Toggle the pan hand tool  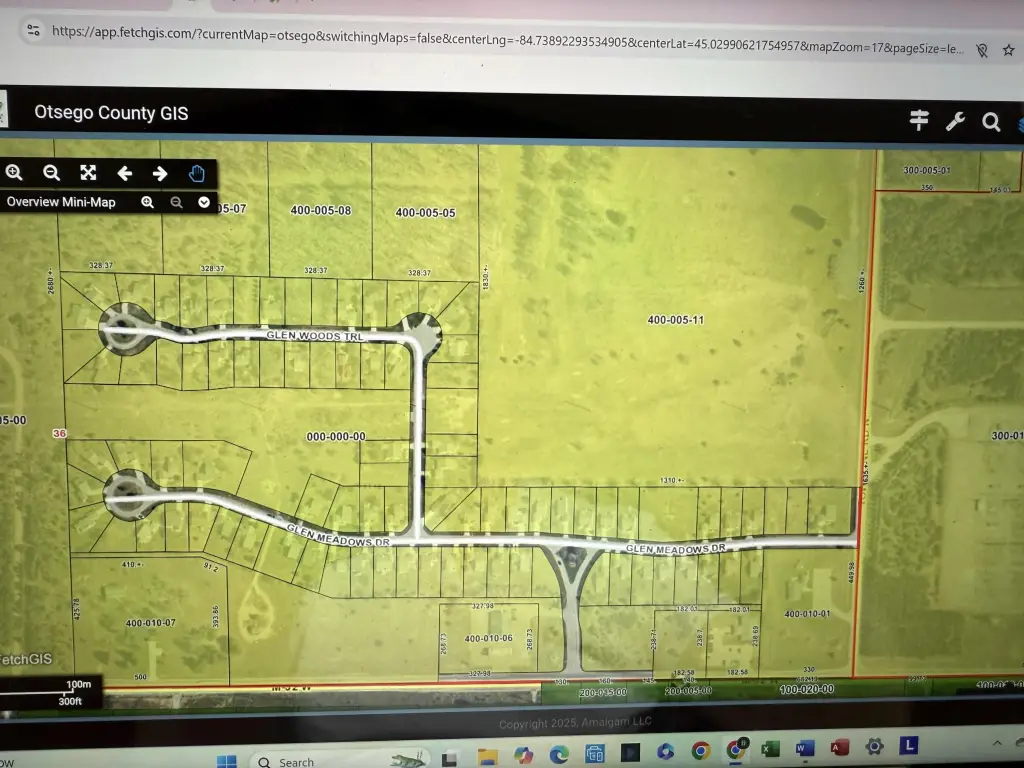pos(196,173)
